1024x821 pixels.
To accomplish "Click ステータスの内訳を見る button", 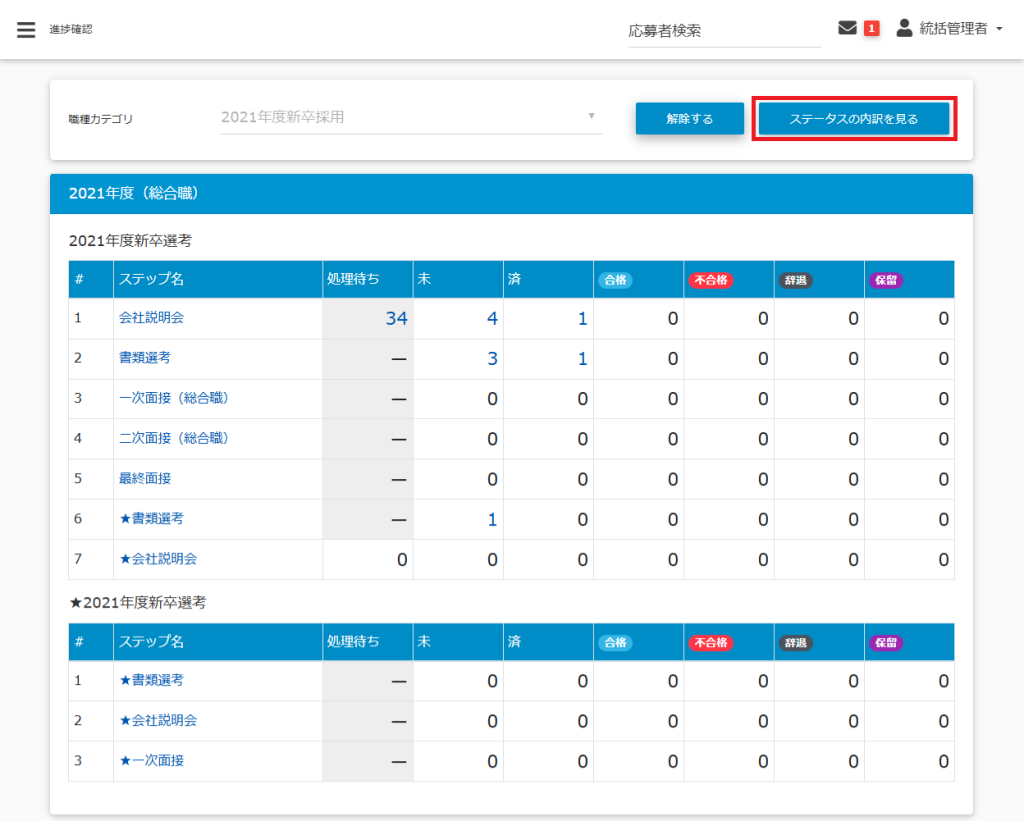I will point(853,119).
